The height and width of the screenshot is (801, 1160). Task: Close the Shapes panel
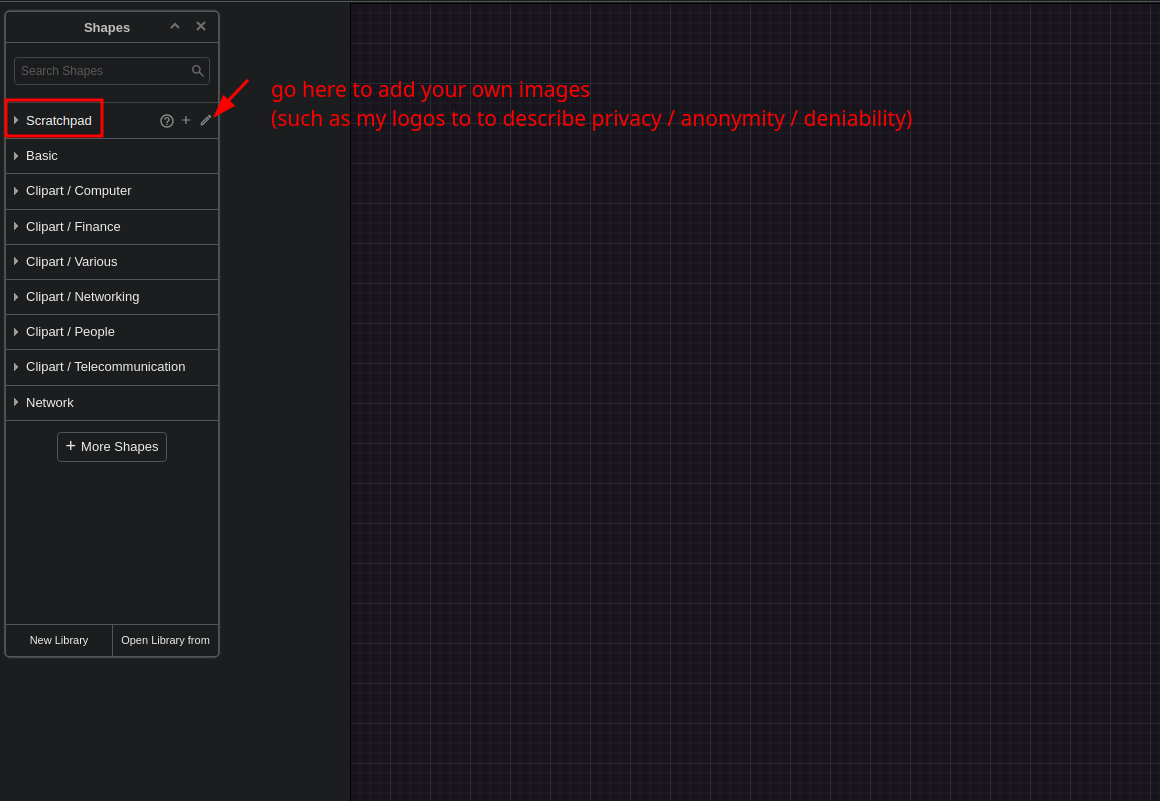(x=201, y=26)
